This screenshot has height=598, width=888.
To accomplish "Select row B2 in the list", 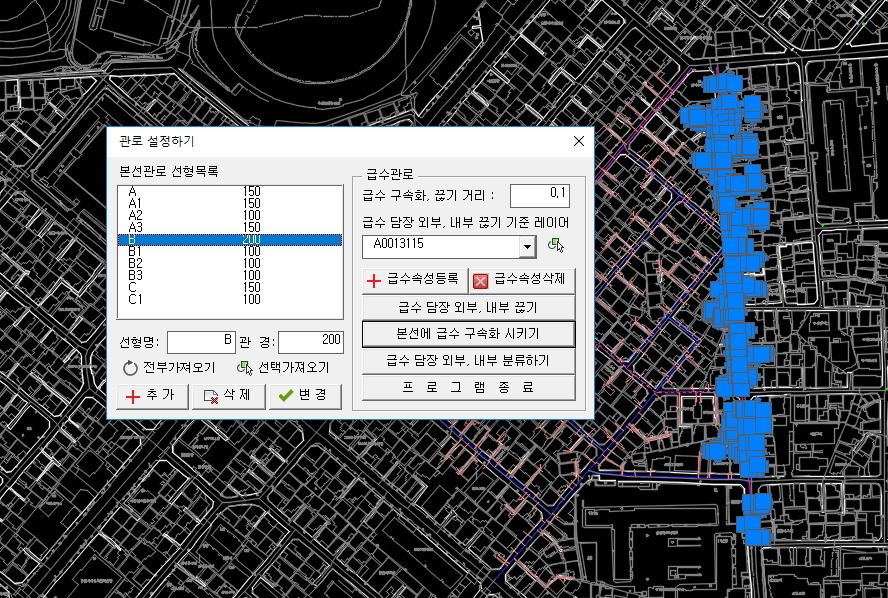I will coord(230,263).
